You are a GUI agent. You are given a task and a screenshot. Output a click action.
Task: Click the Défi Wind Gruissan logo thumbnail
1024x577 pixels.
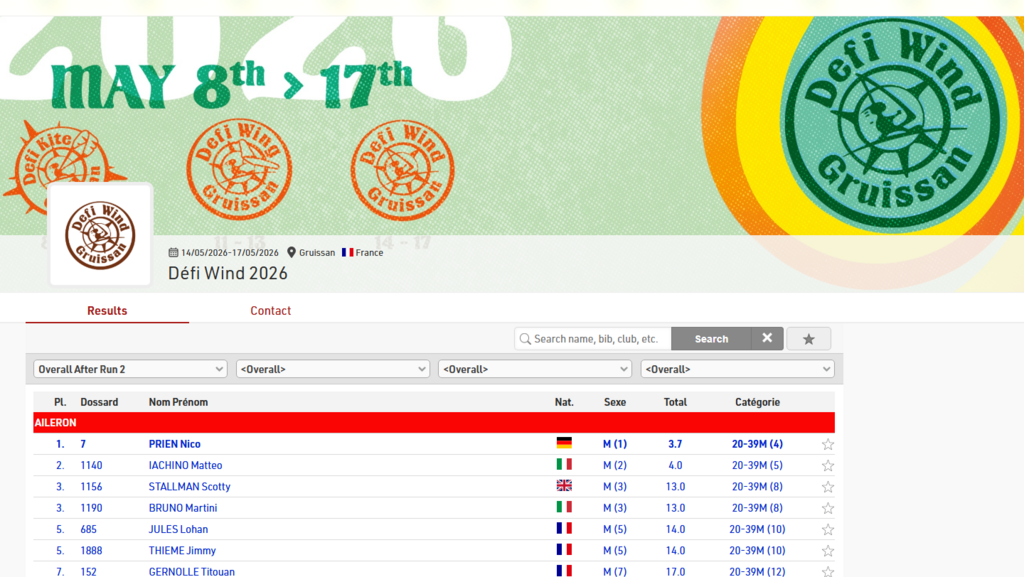(x=101, y=234)
